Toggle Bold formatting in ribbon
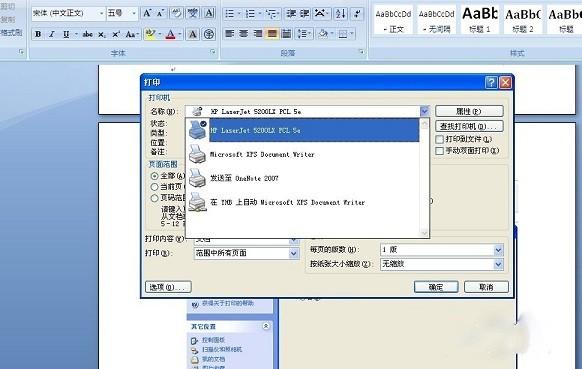 click(x=38, y=34)
